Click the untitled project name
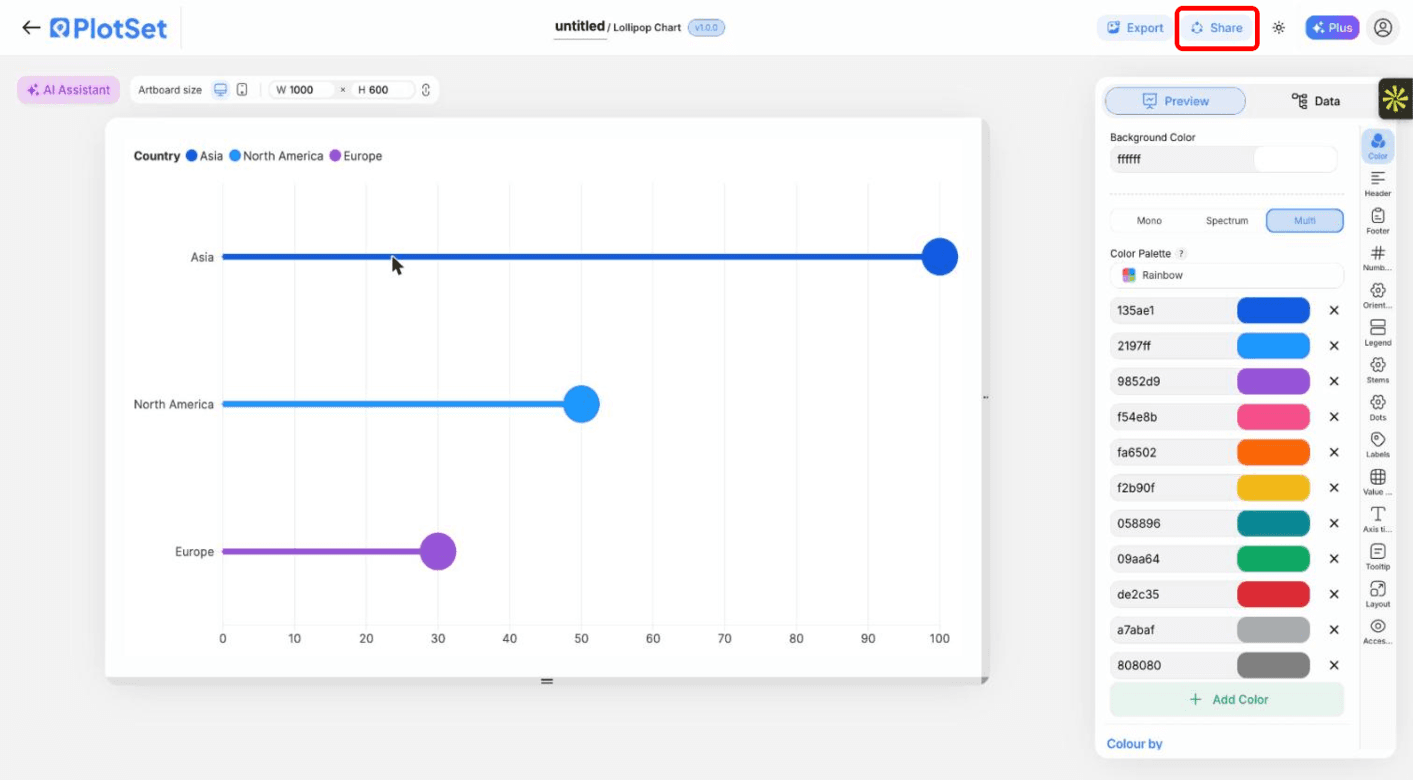This screenshot has width=1413, height=780. coord(580,27)
